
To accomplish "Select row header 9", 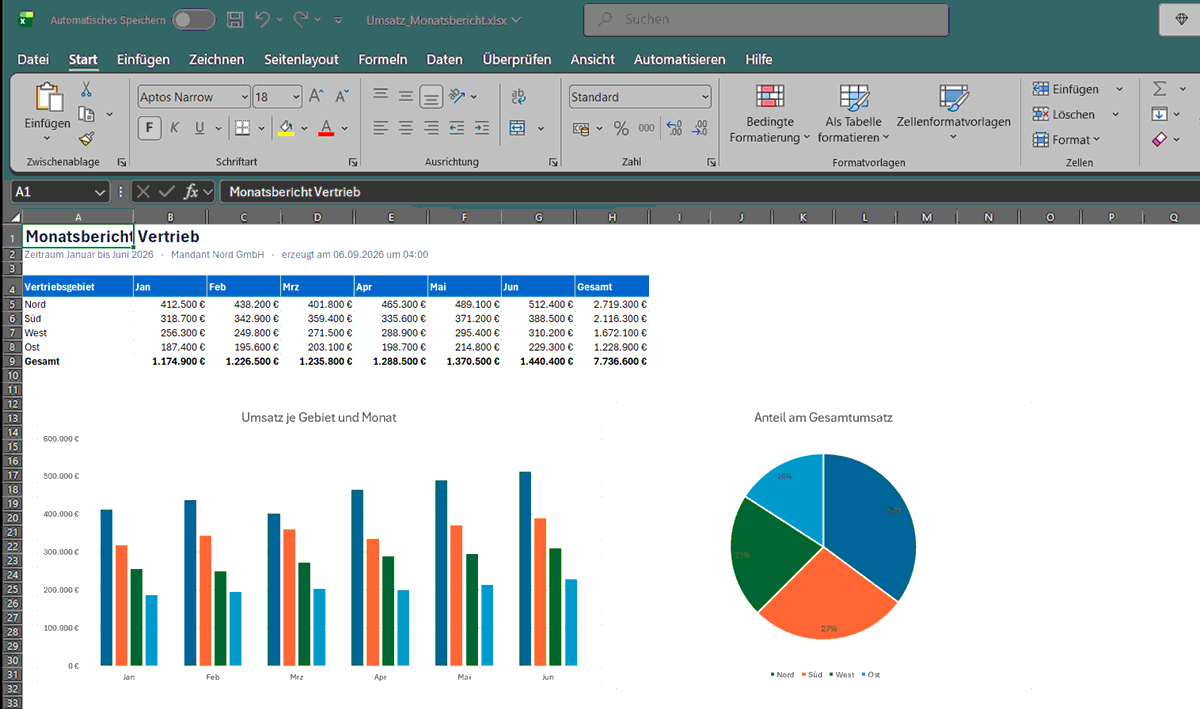I will pyautogui.click(x=11, y=361).
